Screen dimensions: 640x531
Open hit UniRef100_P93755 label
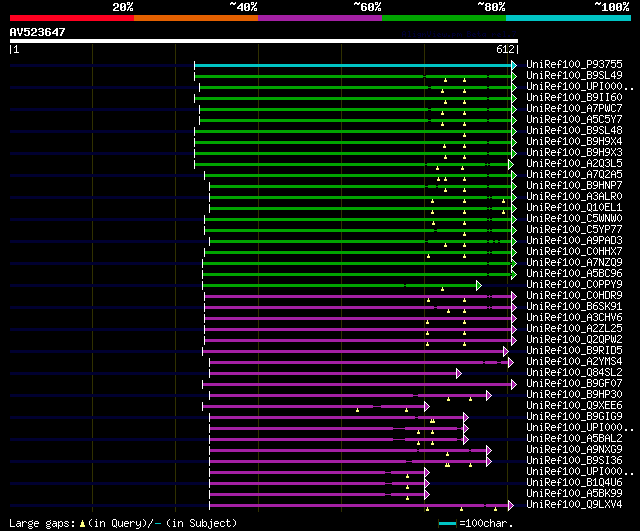pyautogui.click(x=574, y=64)
